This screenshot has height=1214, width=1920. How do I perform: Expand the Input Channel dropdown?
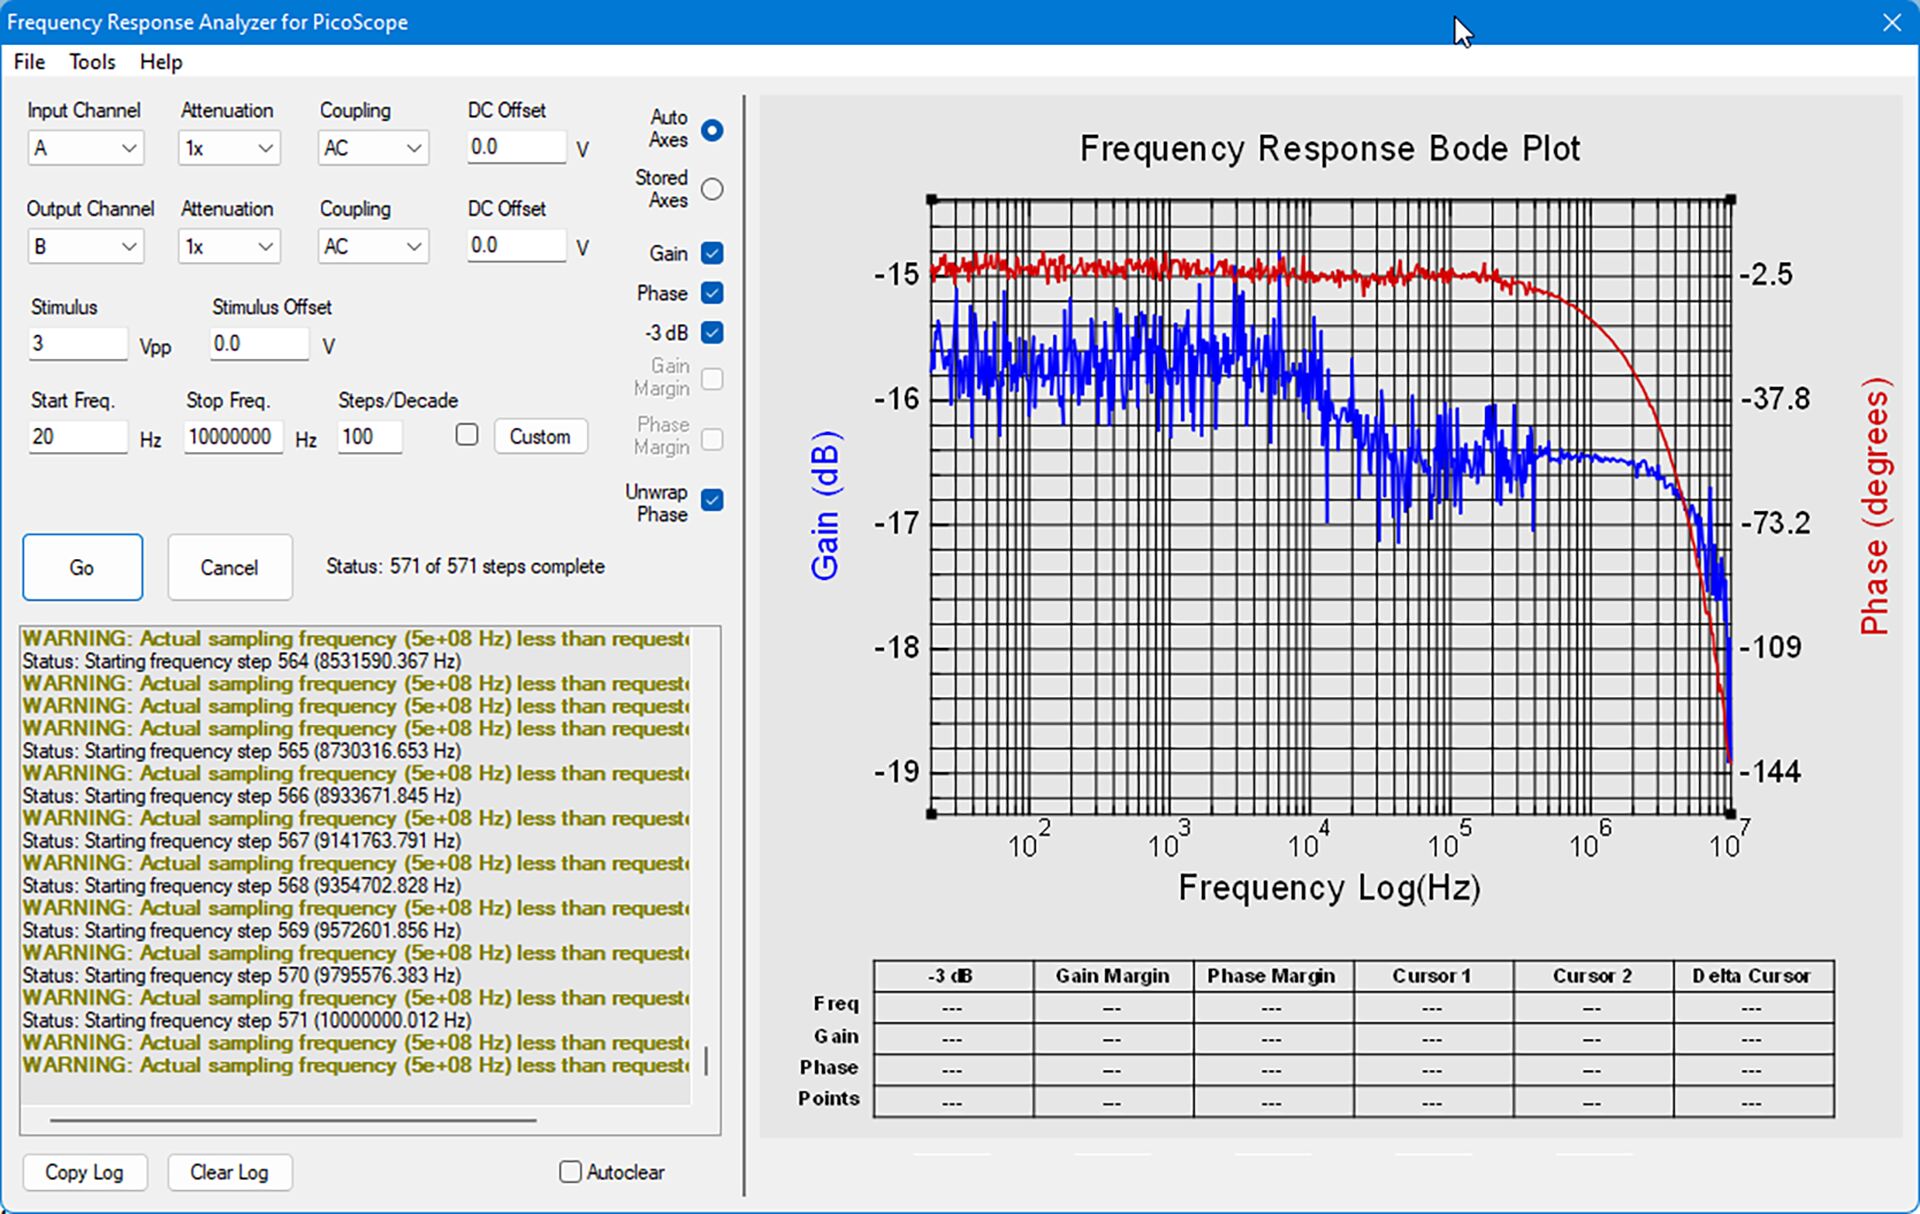click(85, 148)
